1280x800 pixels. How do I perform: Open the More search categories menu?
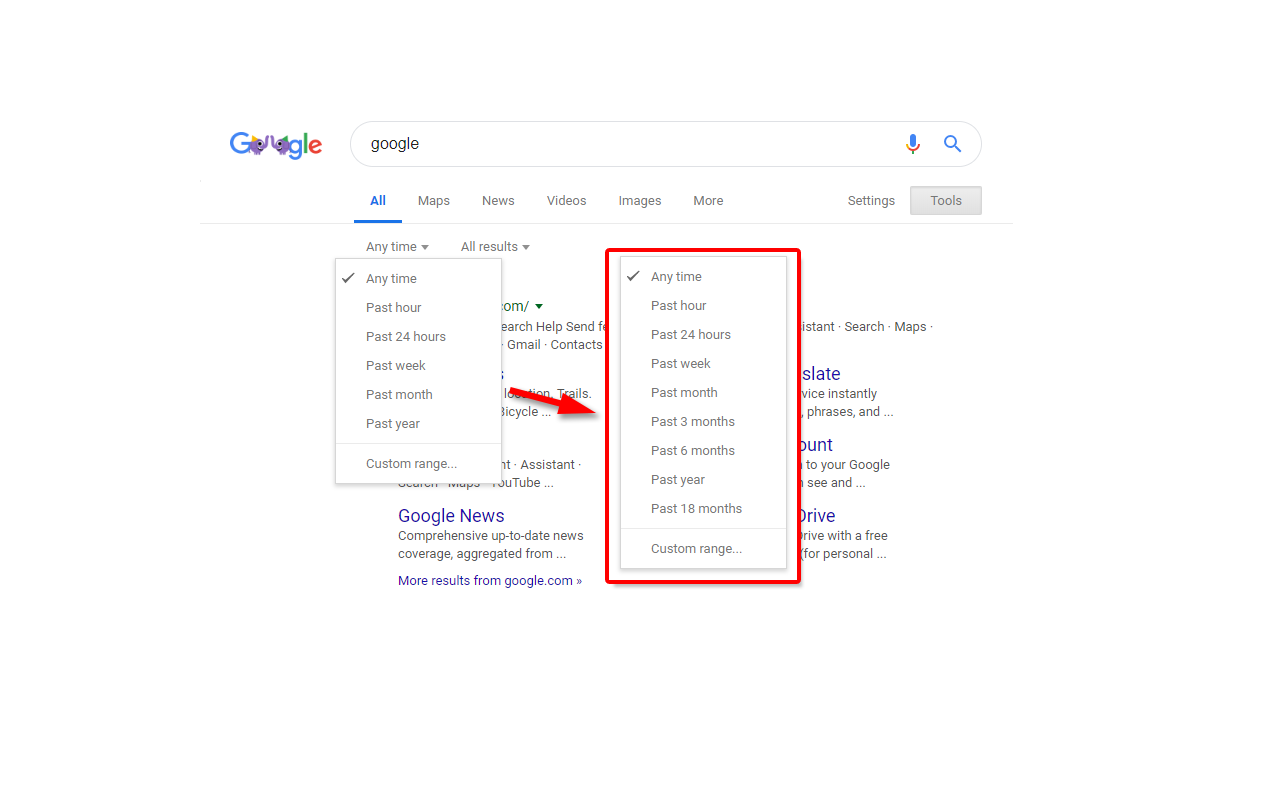tap(707, 200)
